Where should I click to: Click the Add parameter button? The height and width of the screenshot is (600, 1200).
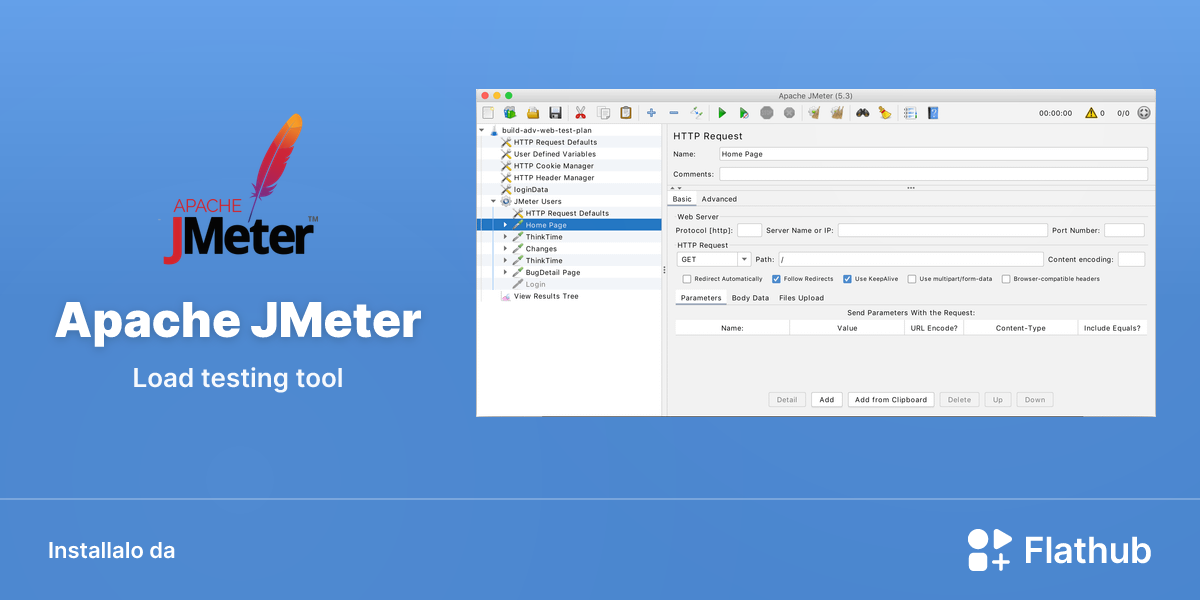[x=827, y=400]
